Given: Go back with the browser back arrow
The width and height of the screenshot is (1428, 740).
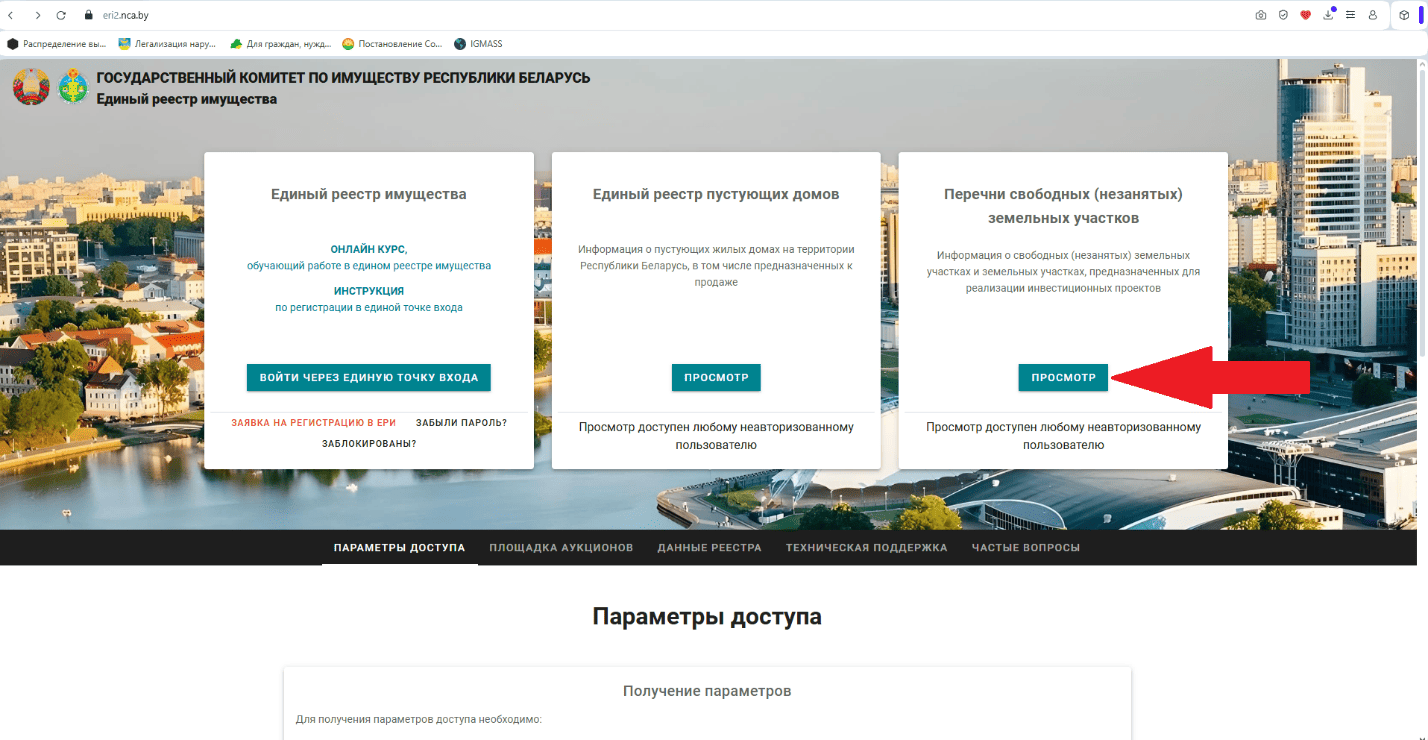Looking at the screenshot, I should tap(12, 16).
